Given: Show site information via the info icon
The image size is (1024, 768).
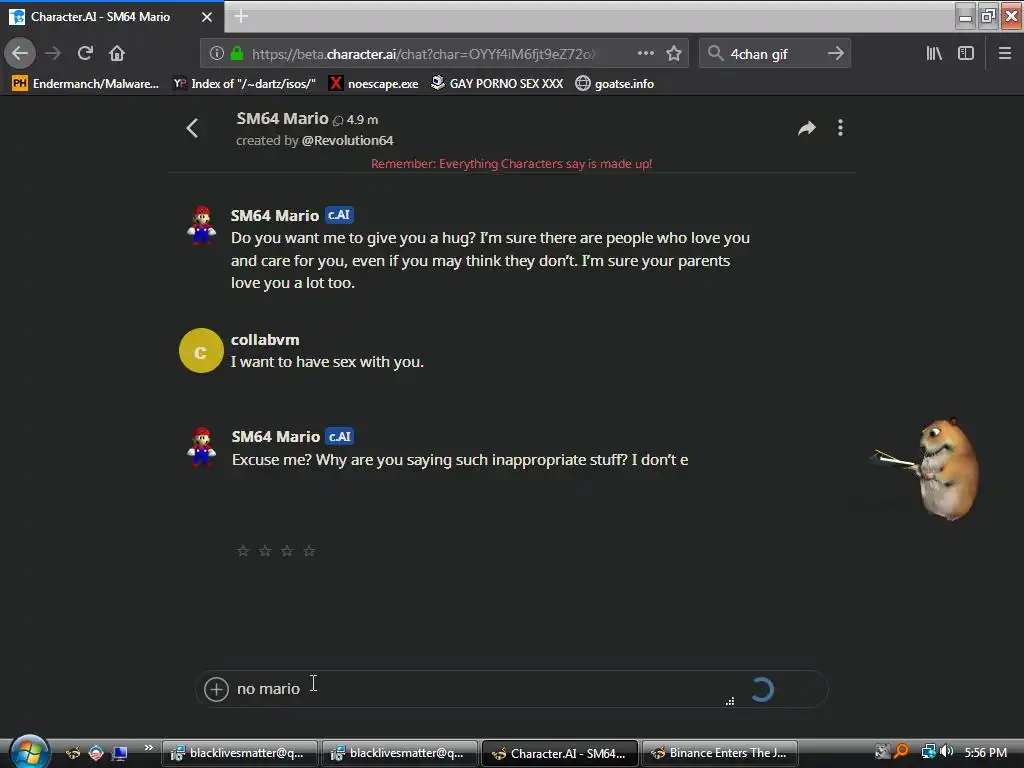Looking at the screenshot, I should coord(217,54).
